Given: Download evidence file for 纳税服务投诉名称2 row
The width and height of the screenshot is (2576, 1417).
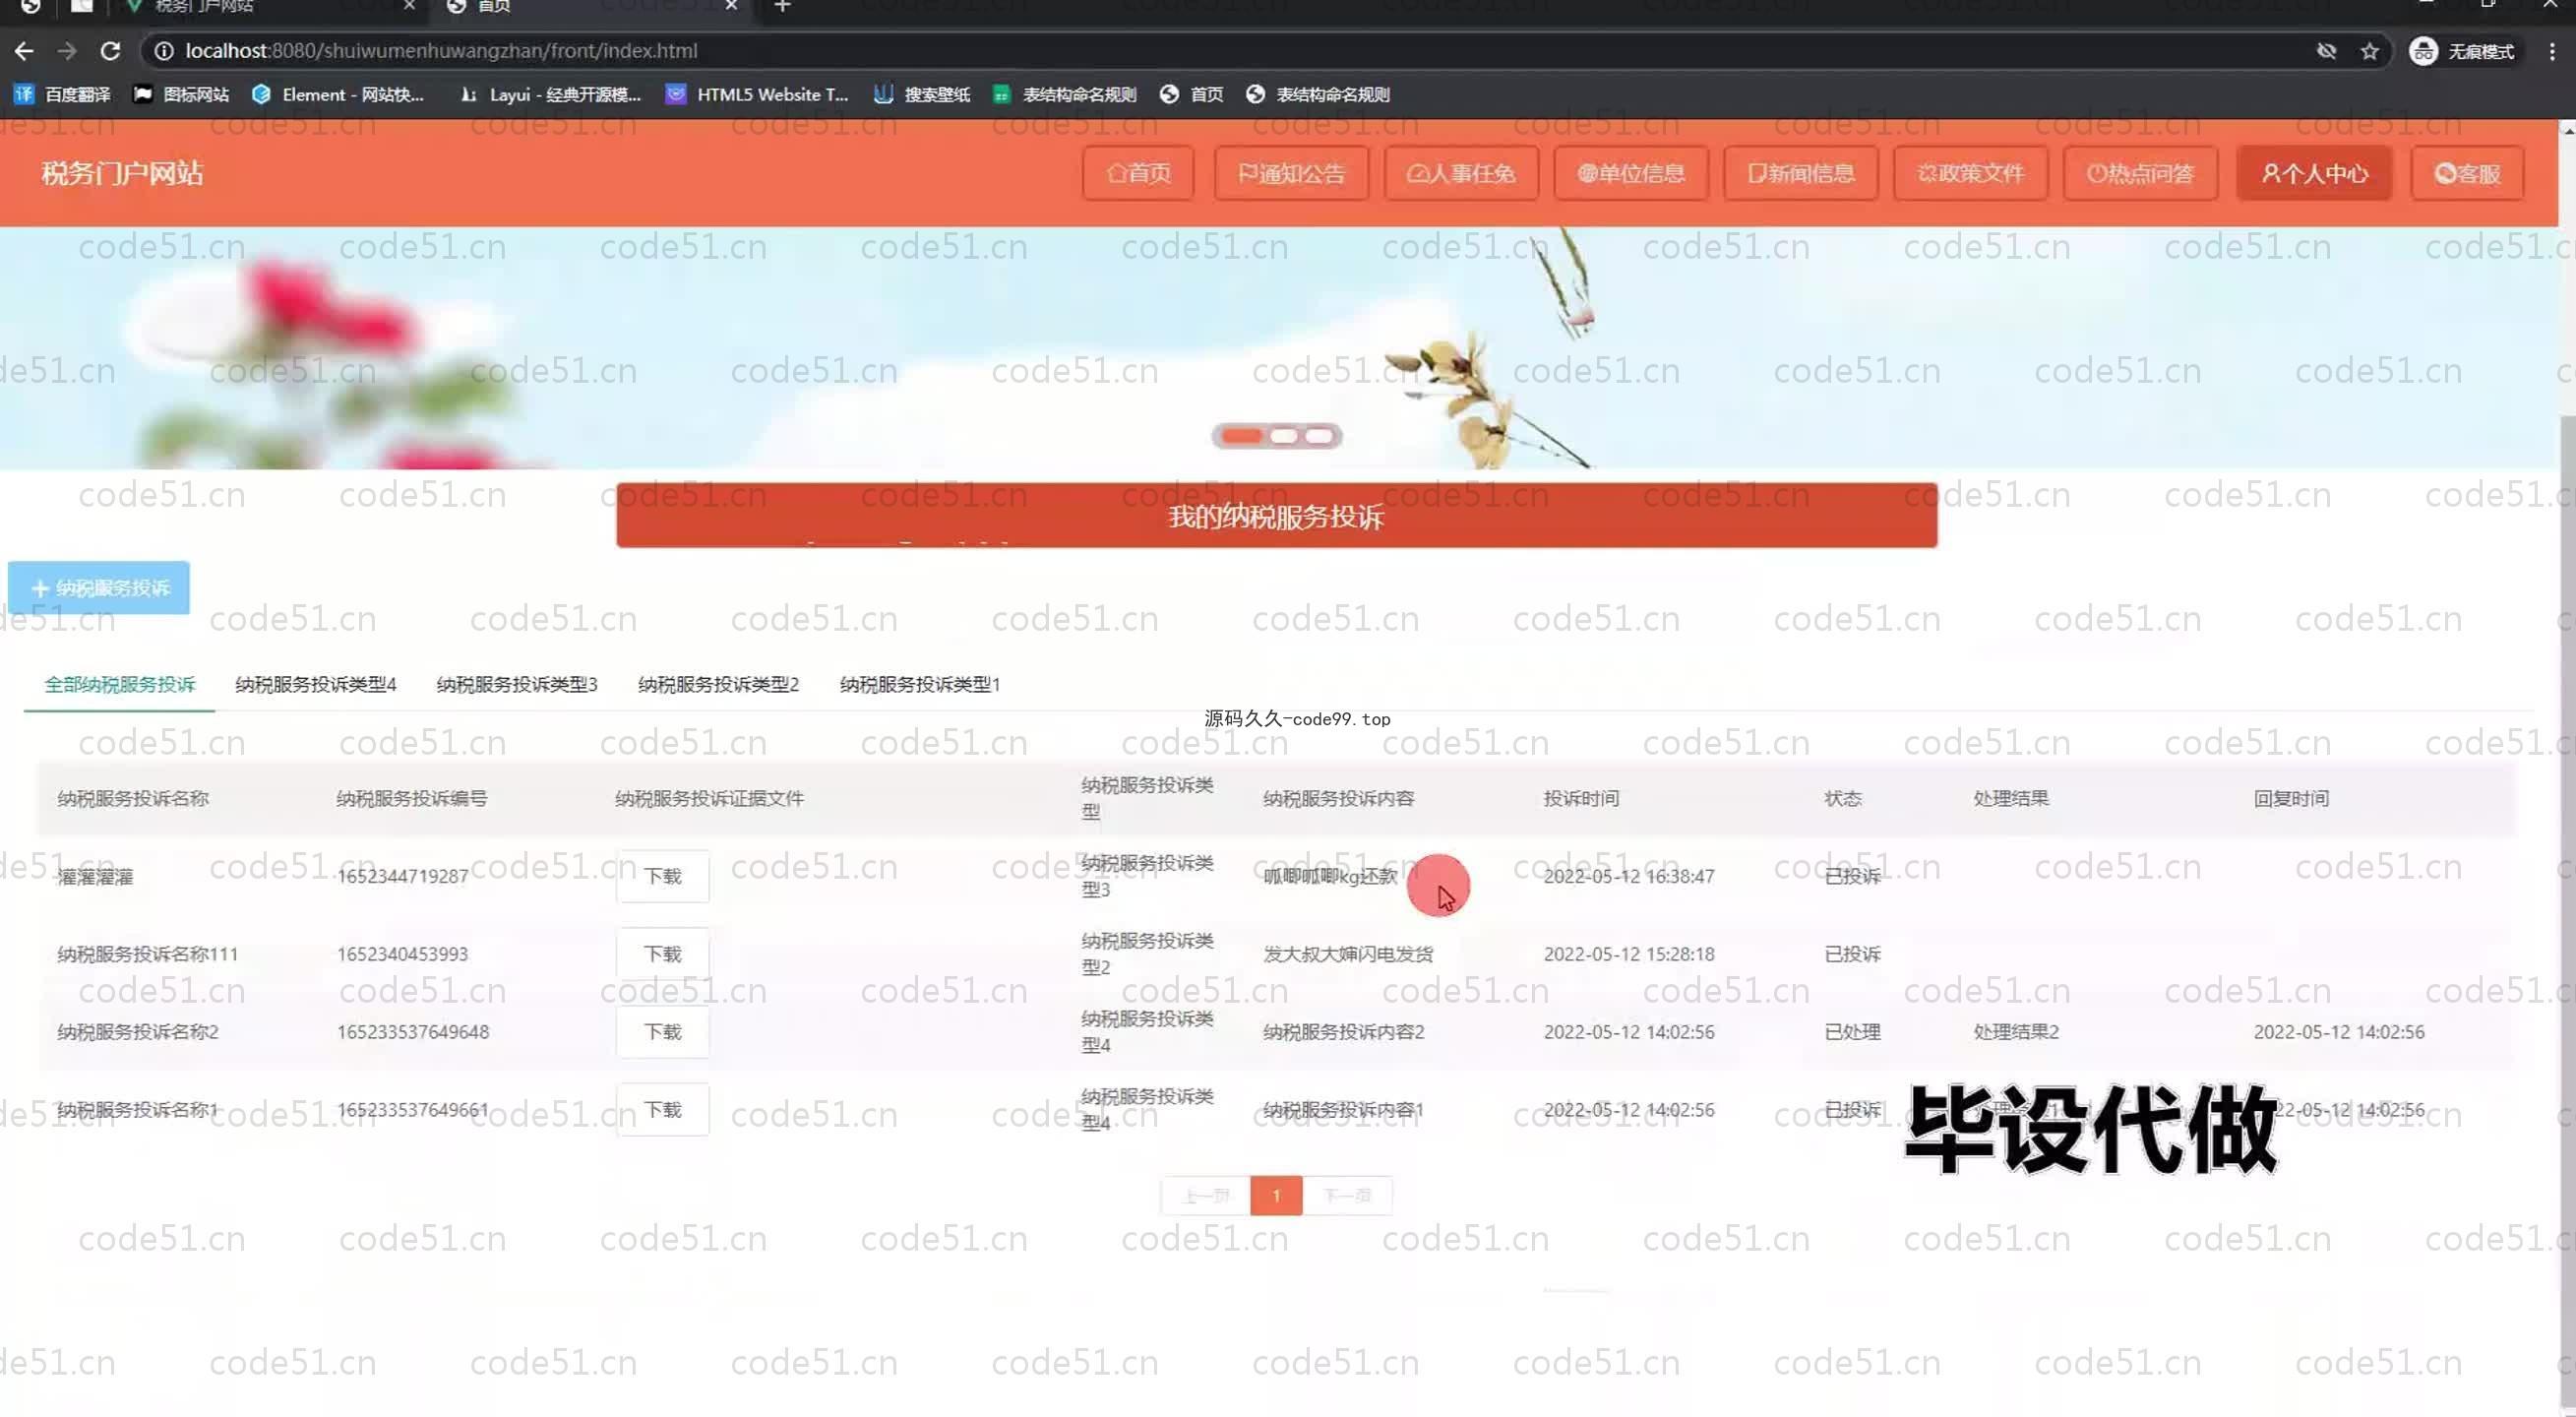Looking at the screenshot, I should pos(663,1032).
